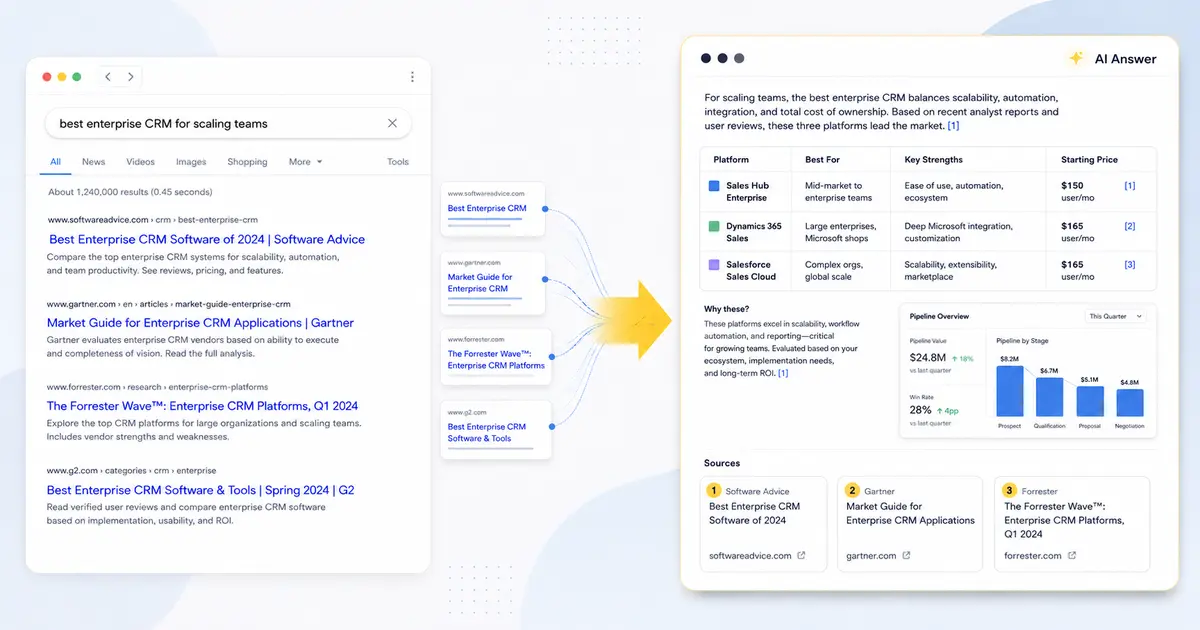This screenshot has height=630, width=1200.
Task: Click source number 1 badge
Action: [x=714, y=490]
